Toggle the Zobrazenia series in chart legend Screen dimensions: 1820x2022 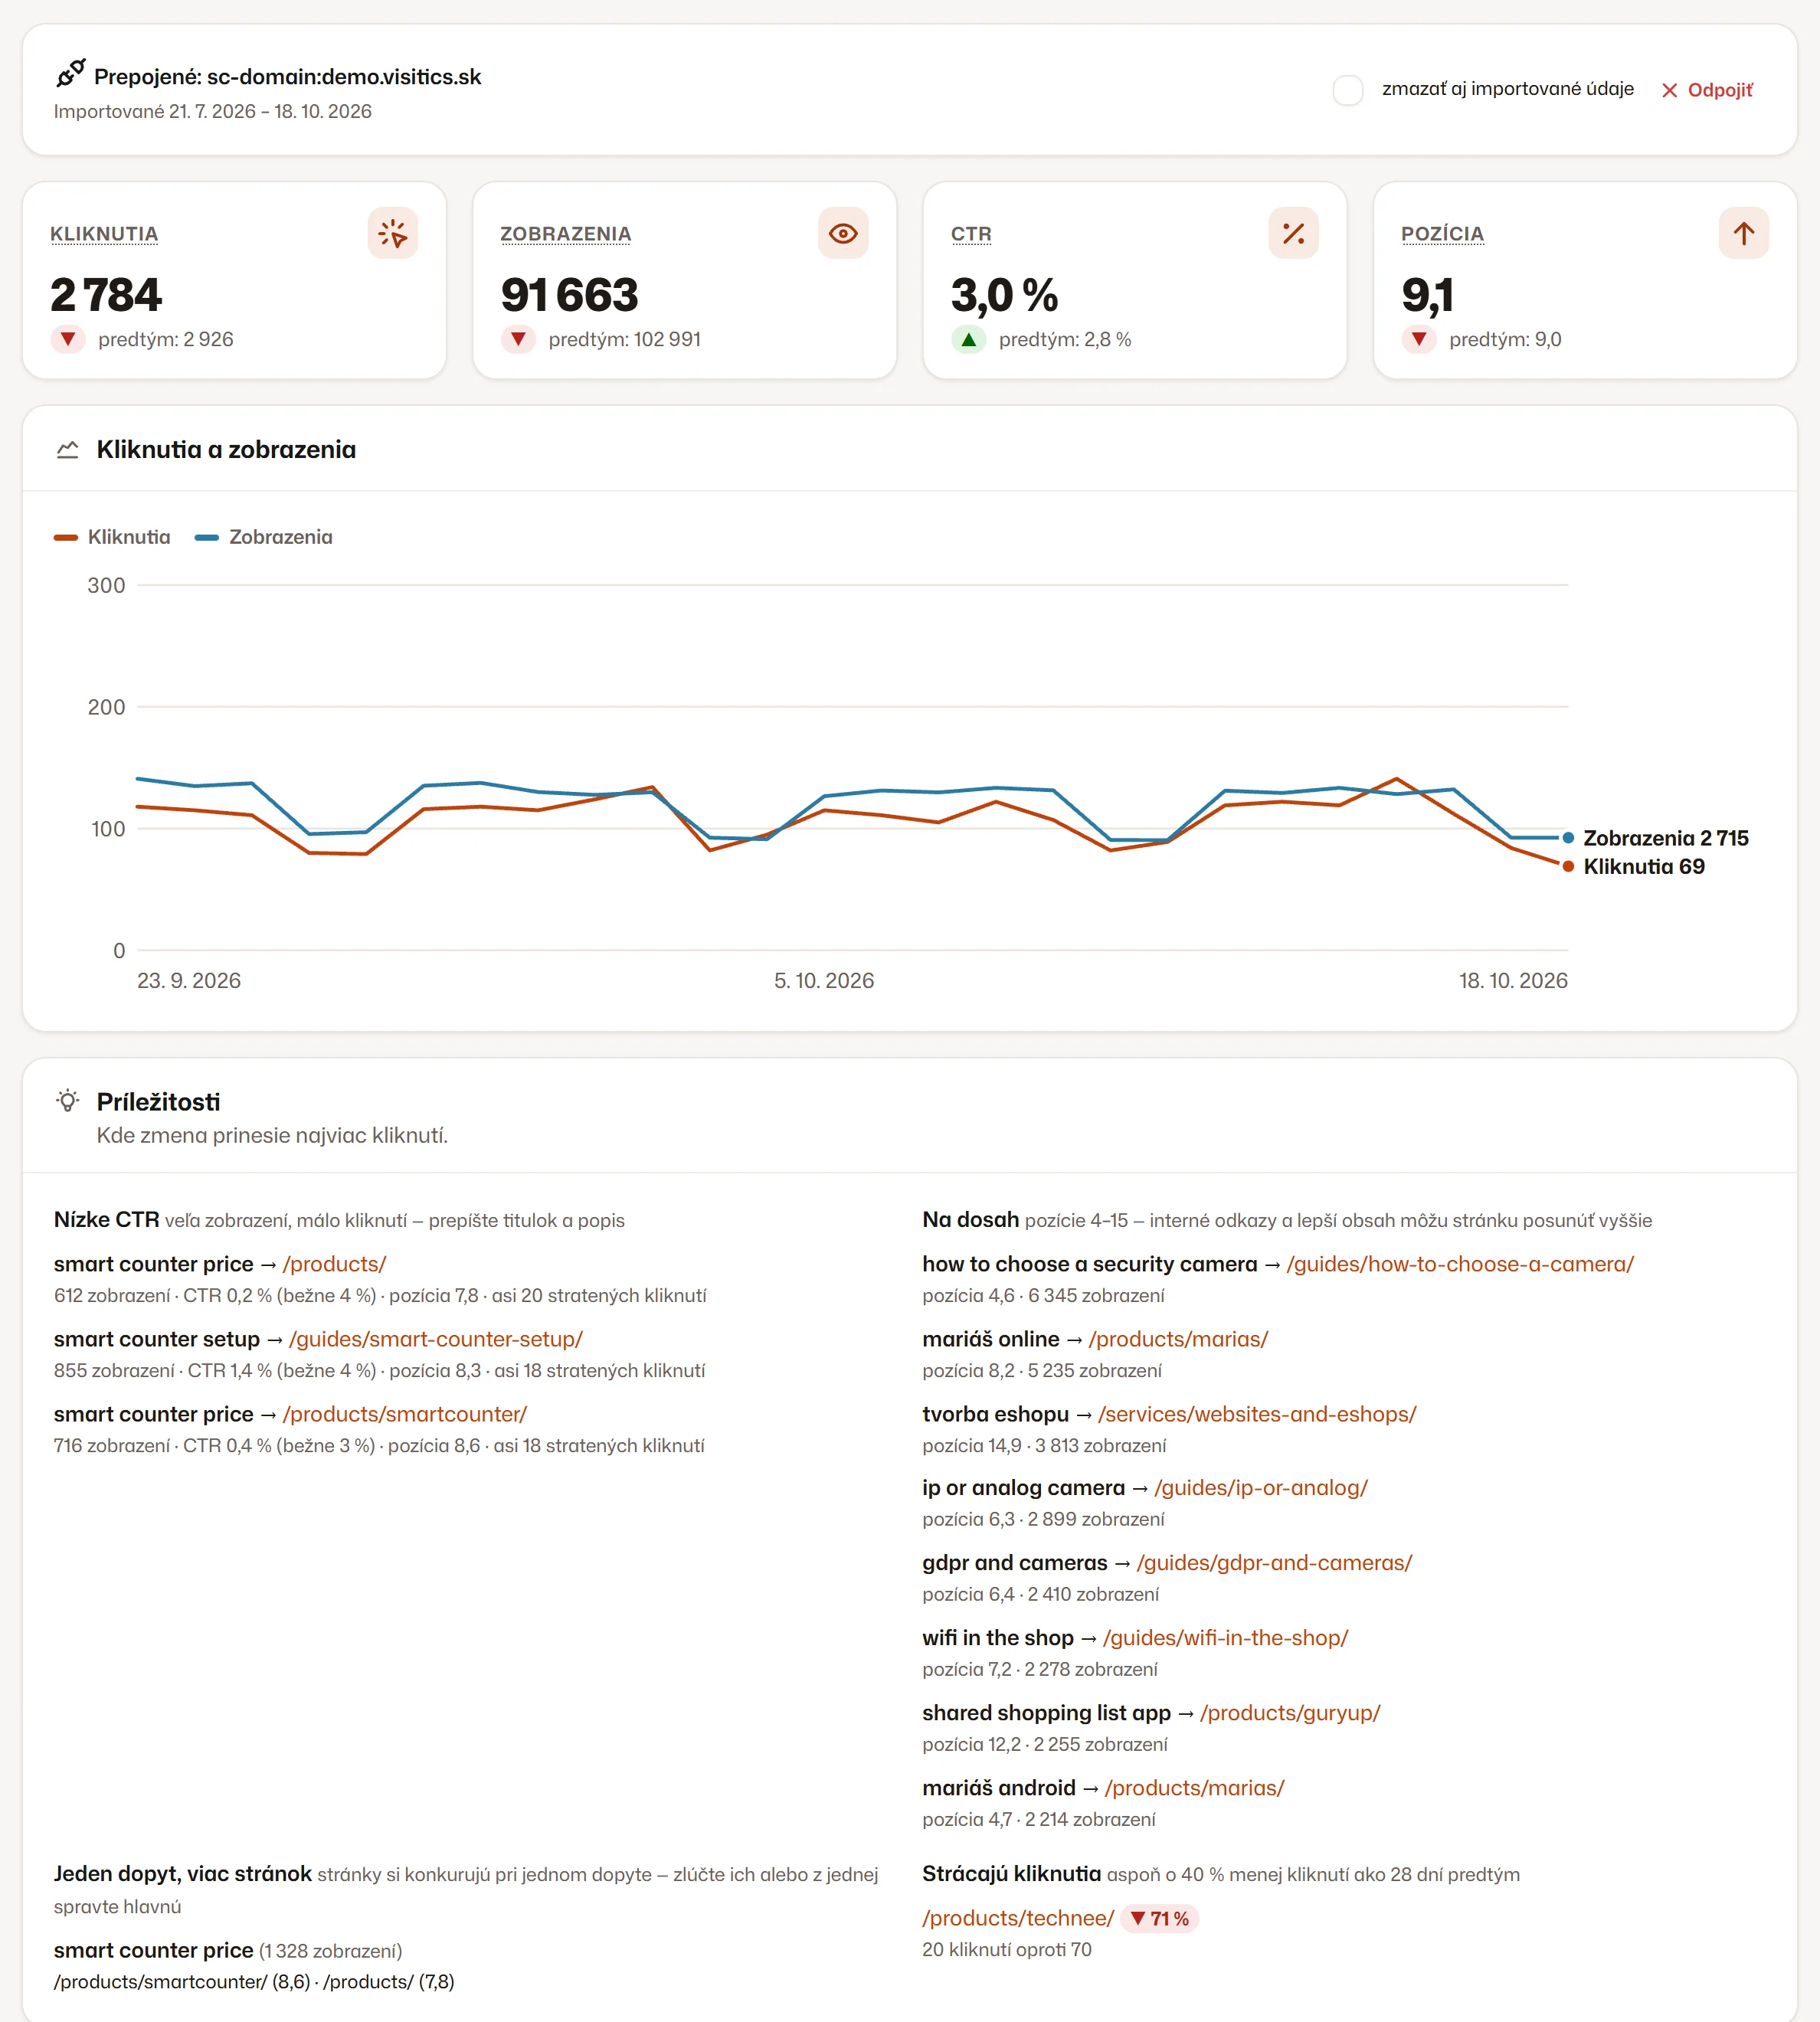point(264,537)
